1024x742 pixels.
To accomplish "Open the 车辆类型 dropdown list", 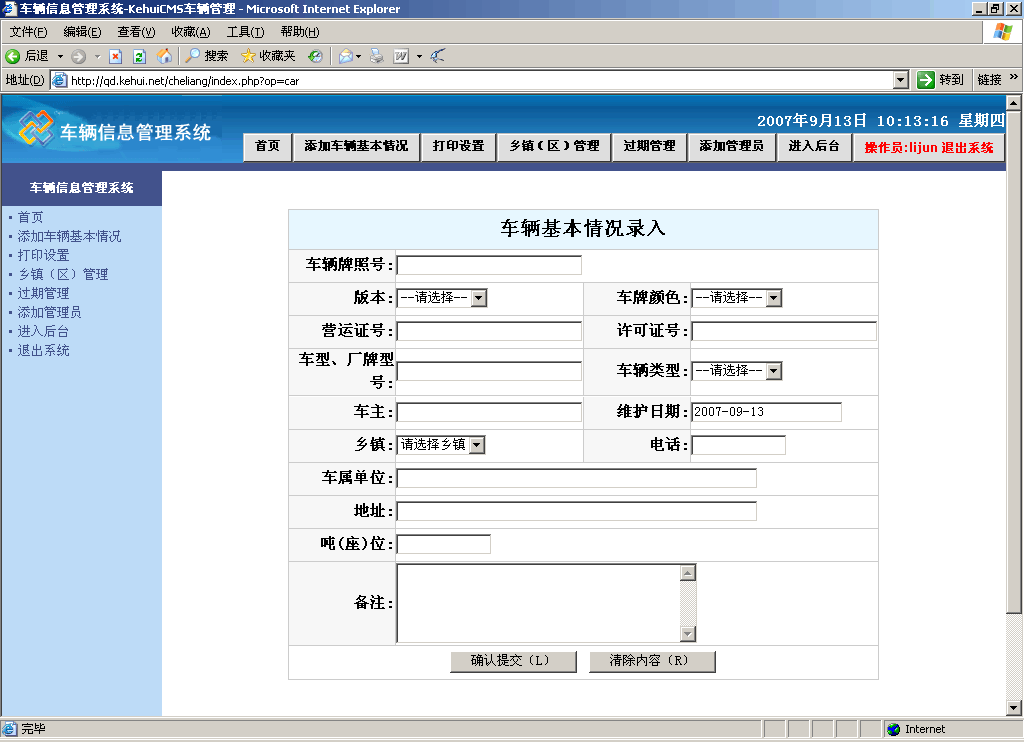I will pos(773,371).
